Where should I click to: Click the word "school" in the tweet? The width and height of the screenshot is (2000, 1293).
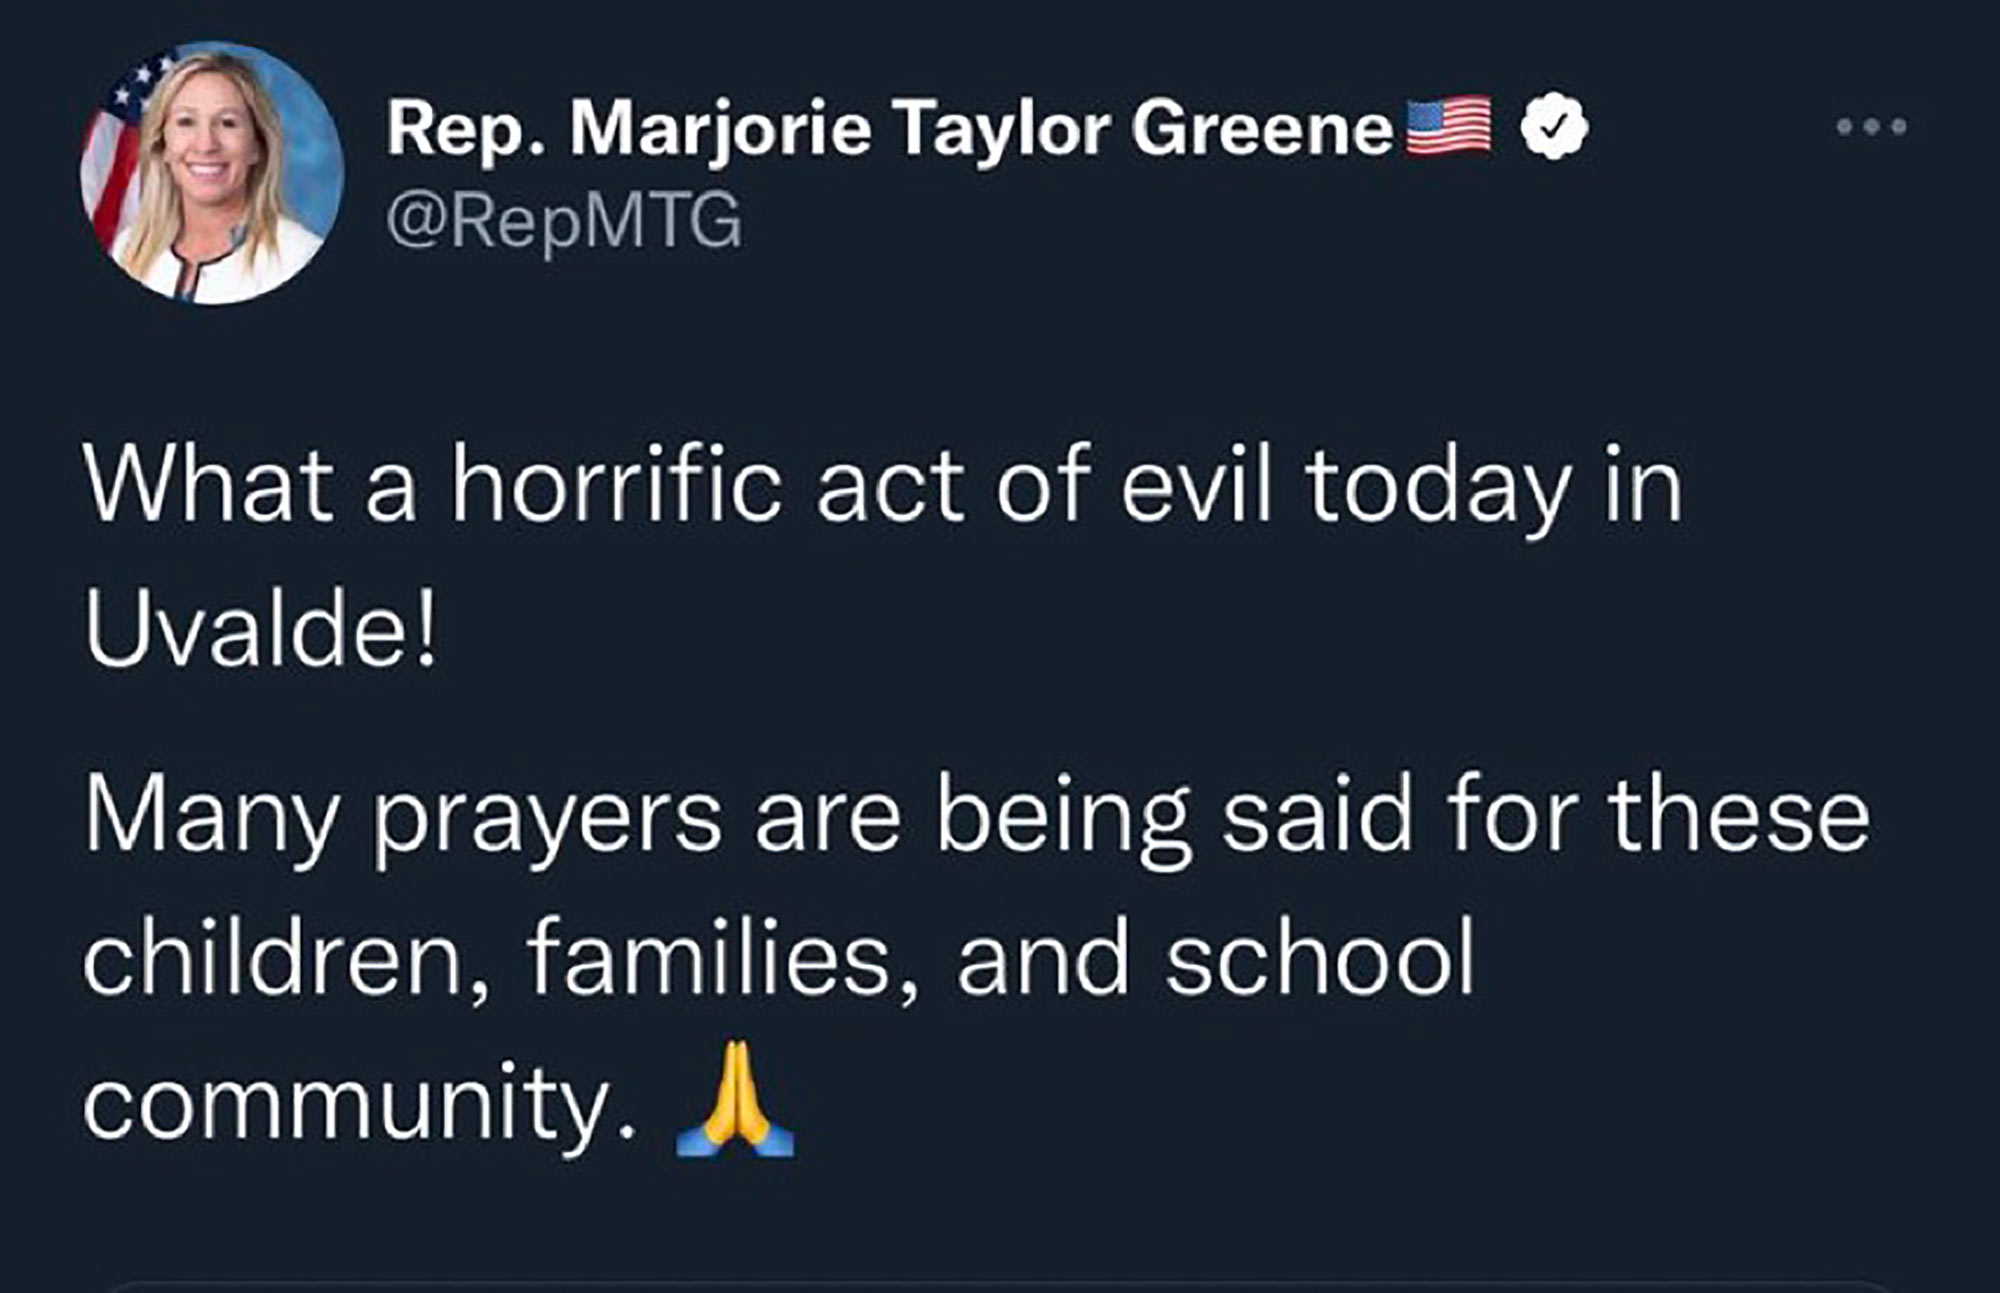[x=1320, y=958]
